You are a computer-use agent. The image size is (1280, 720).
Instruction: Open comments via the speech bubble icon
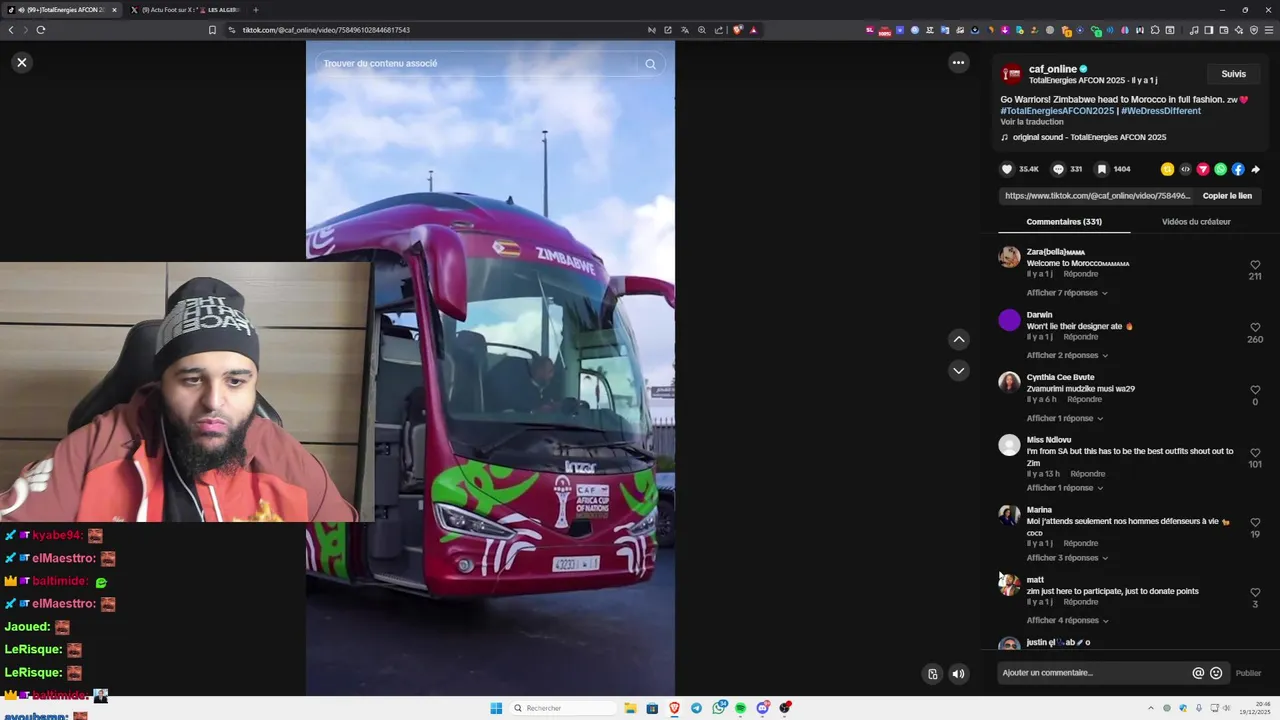(1058, 169)
